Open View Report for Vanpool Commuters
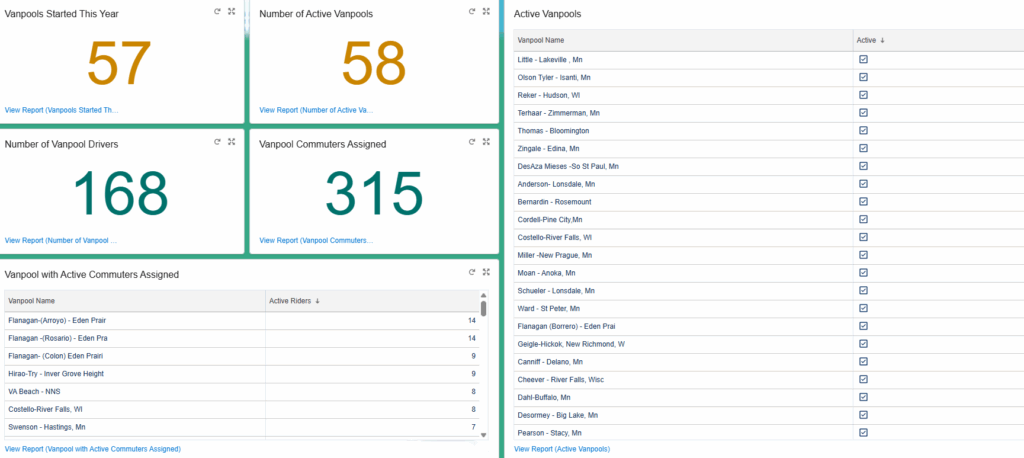 tap(315, 240)
